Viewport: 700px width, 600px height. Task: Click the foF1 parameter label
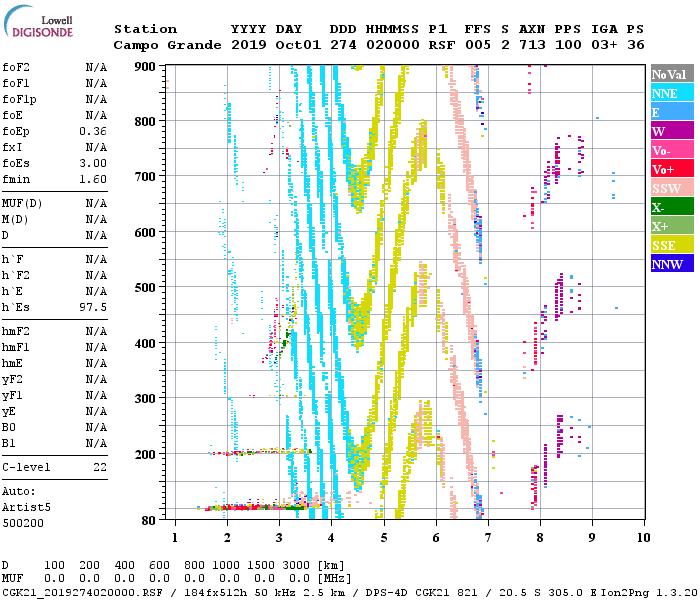(16, 83)
